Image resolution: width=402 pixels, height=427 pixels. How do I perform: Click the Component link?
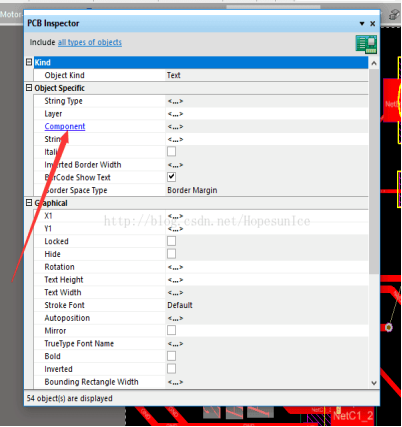pos(65,126)
